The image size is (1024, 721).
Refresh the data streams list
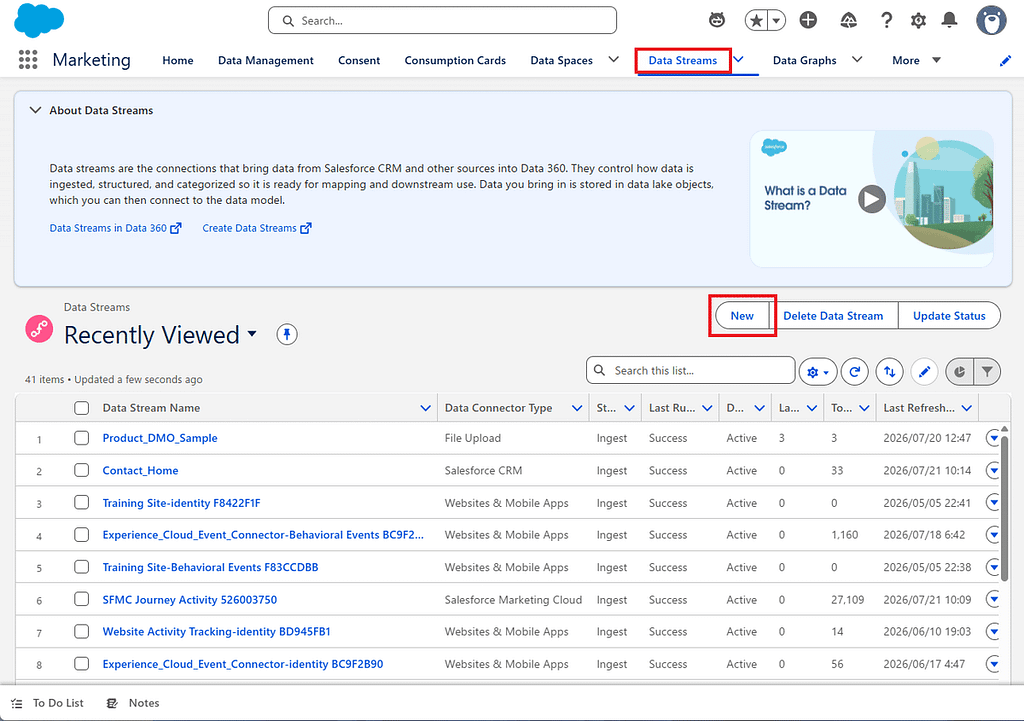click(854, 372)
